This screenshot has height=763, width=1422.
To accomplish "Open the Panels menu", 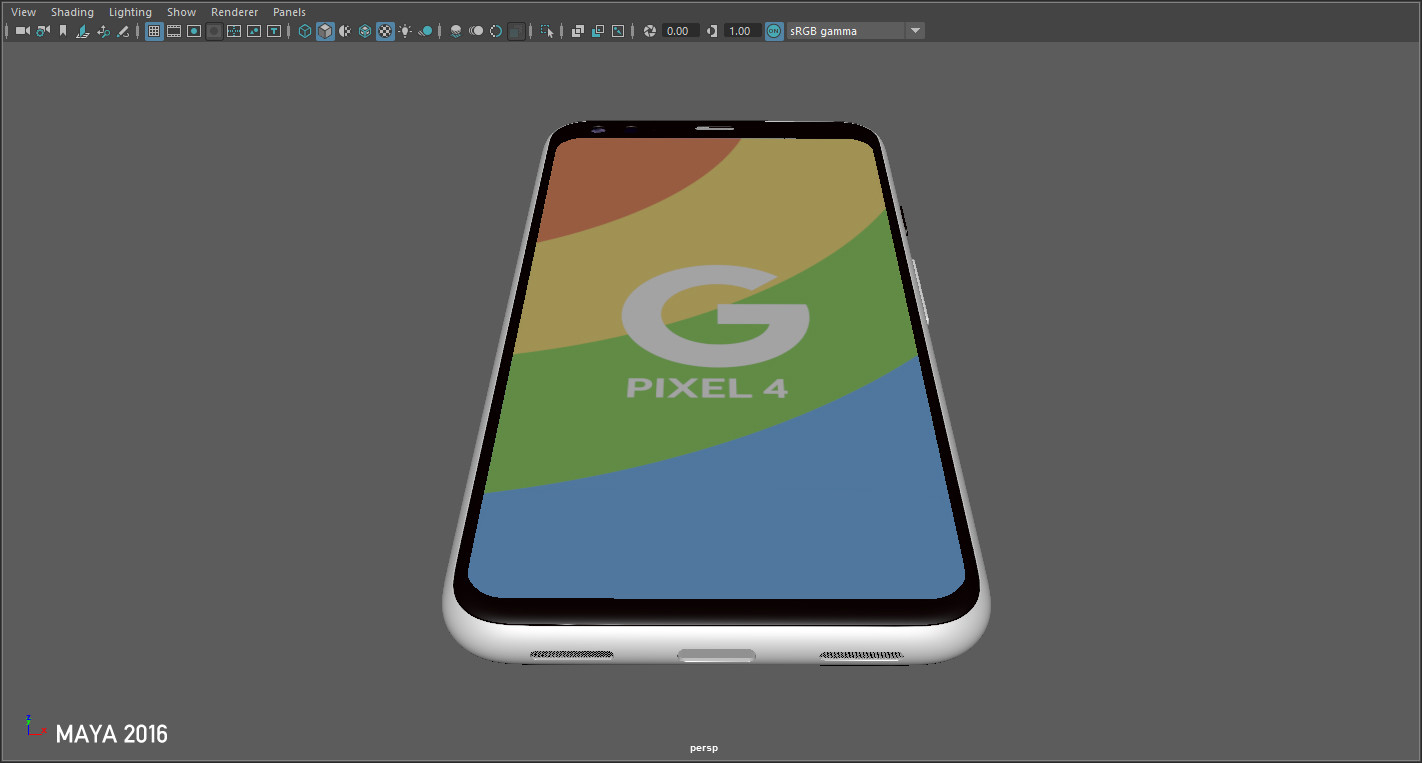I will [289, 11].
